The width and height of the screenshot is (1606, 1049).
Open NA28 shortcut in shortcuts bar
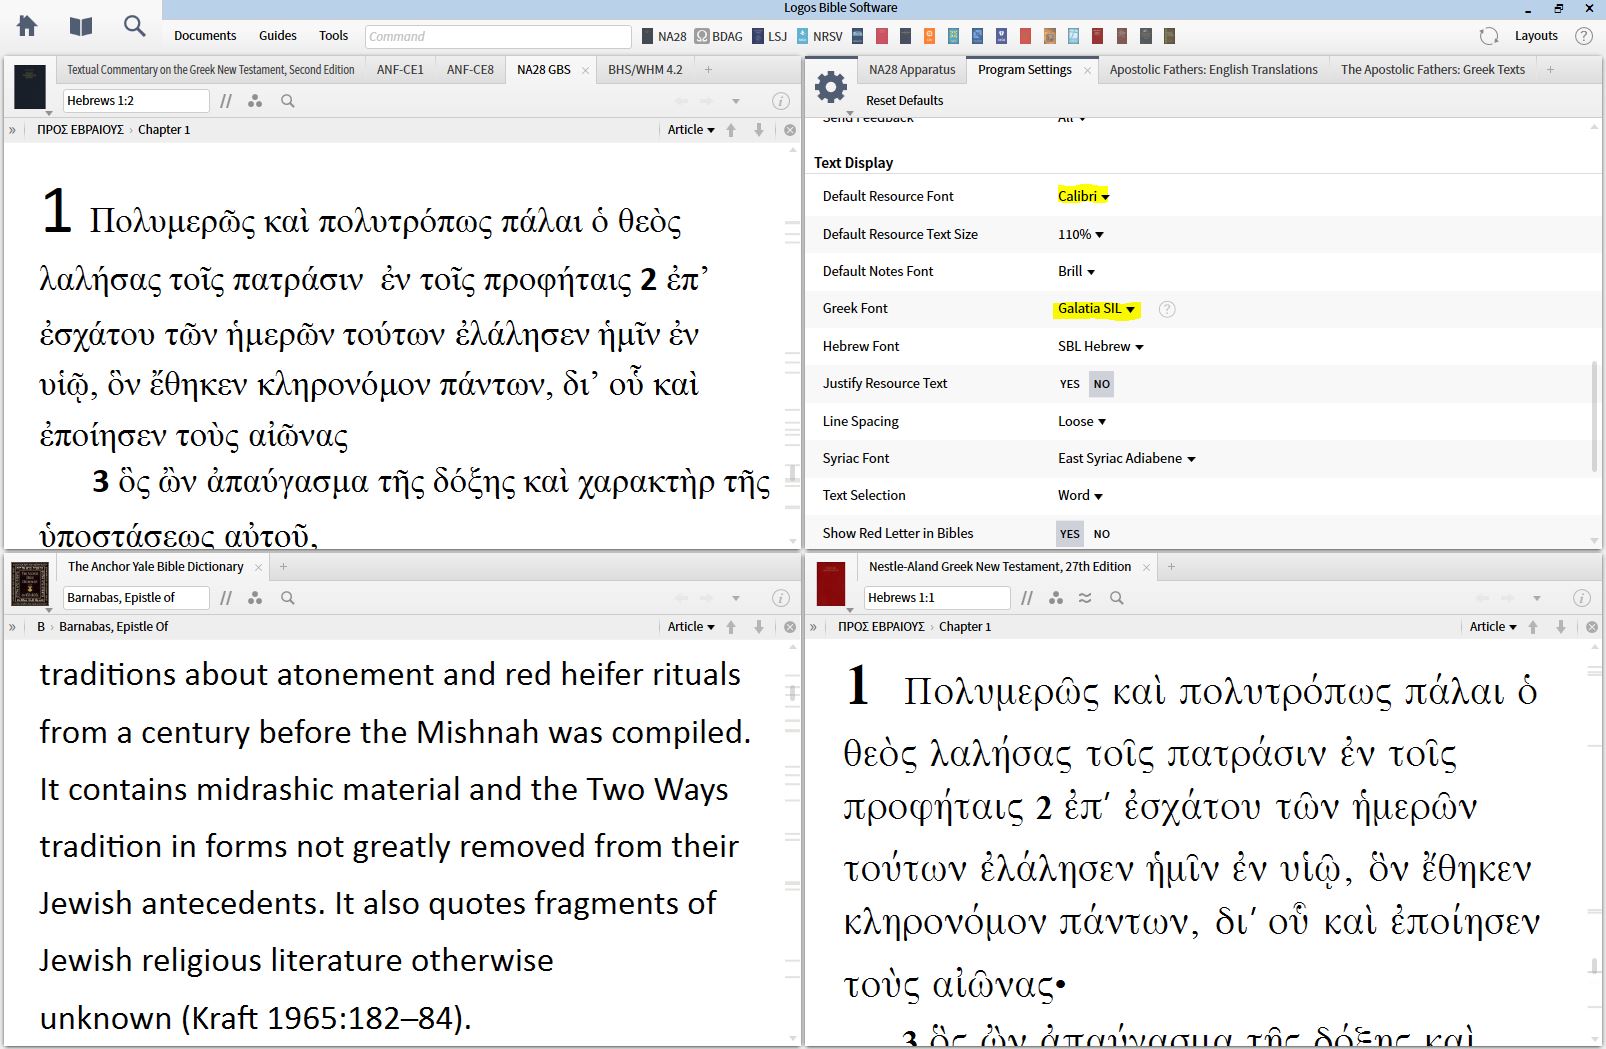pos(664,36)
